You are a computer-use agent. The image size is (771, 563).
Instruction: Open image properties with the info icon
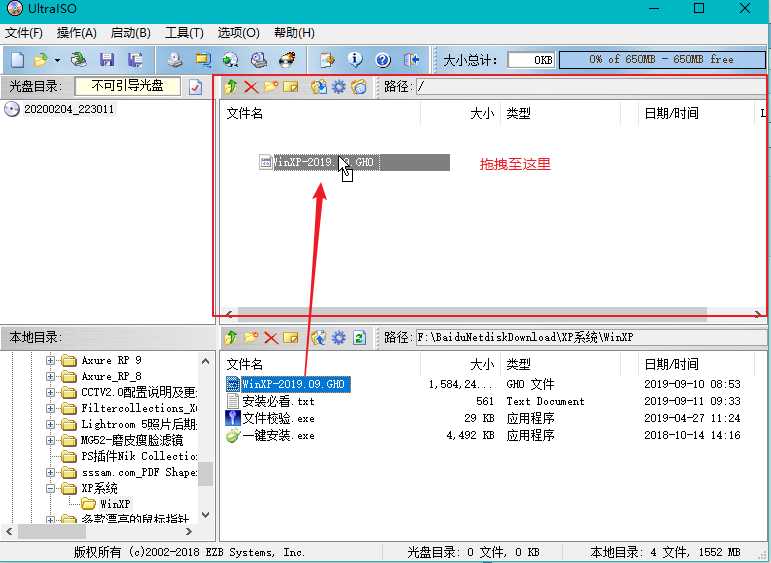355,60
